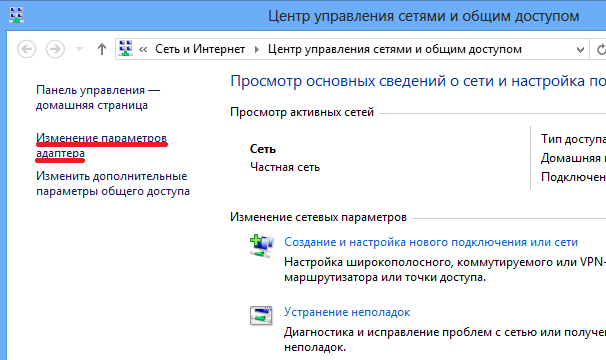Open Изменение параметров адаптера link

(x=101, y=145)
